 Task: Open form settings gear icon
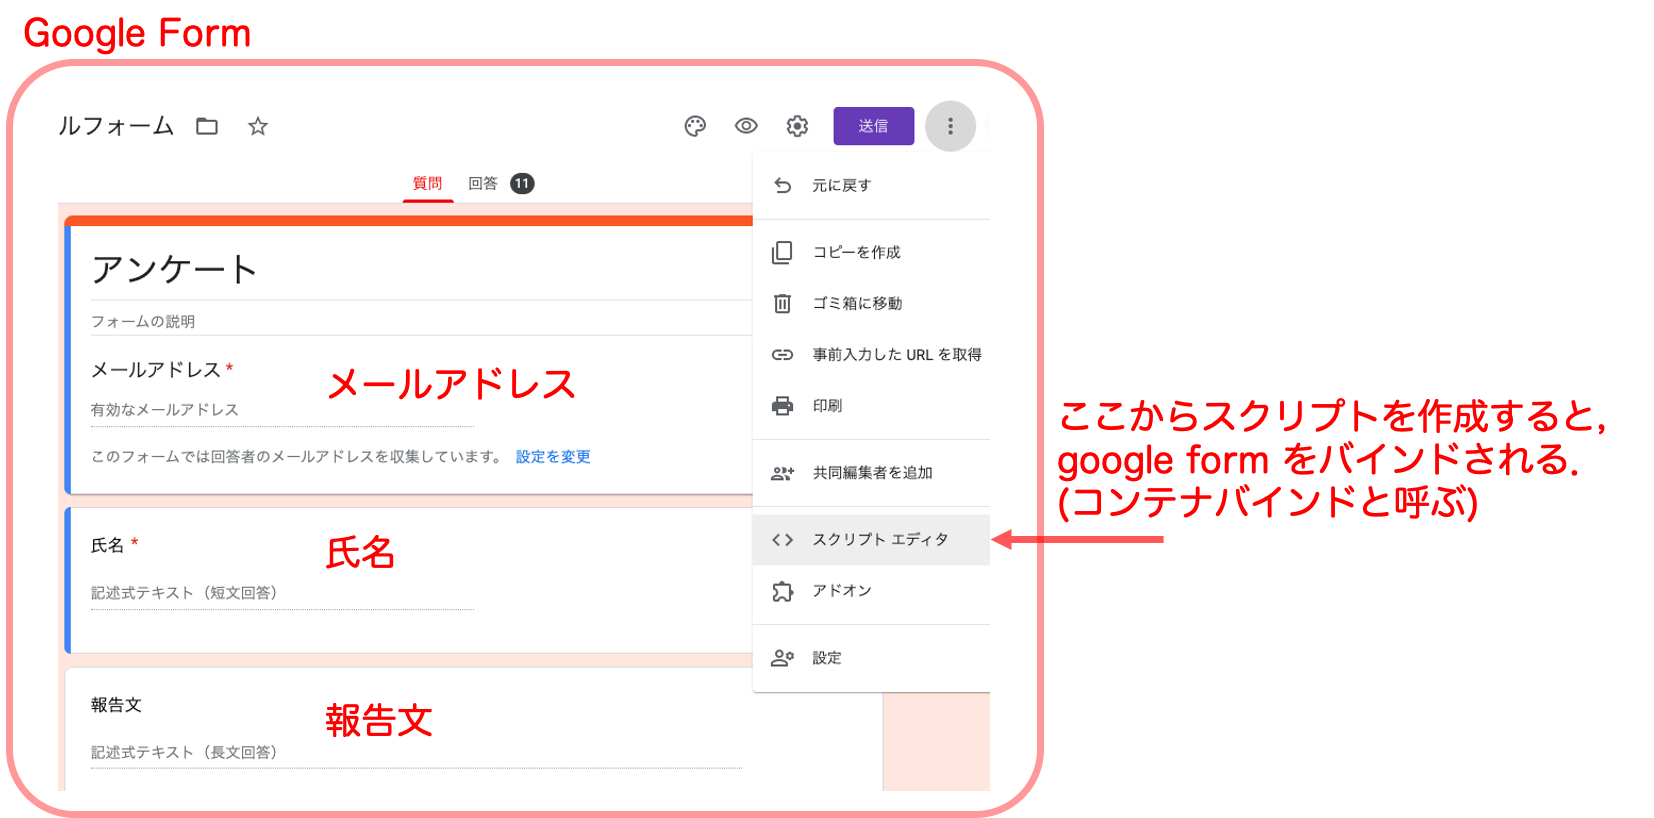click(x=797, y=126)
